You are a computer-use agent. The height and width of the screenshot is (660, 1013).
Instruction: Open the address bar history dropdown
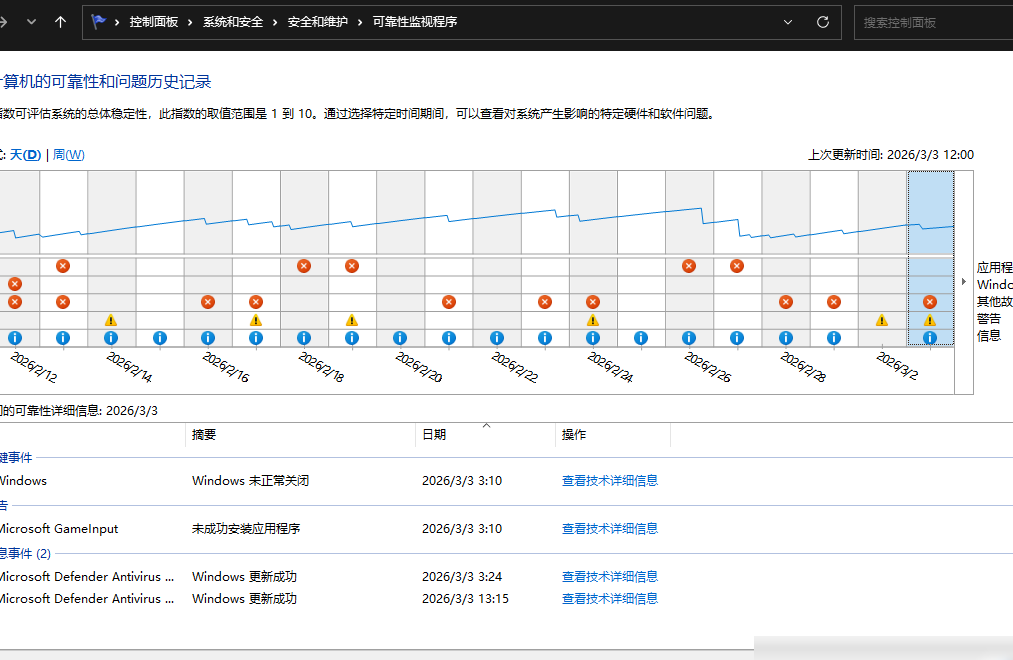[788, 22]
